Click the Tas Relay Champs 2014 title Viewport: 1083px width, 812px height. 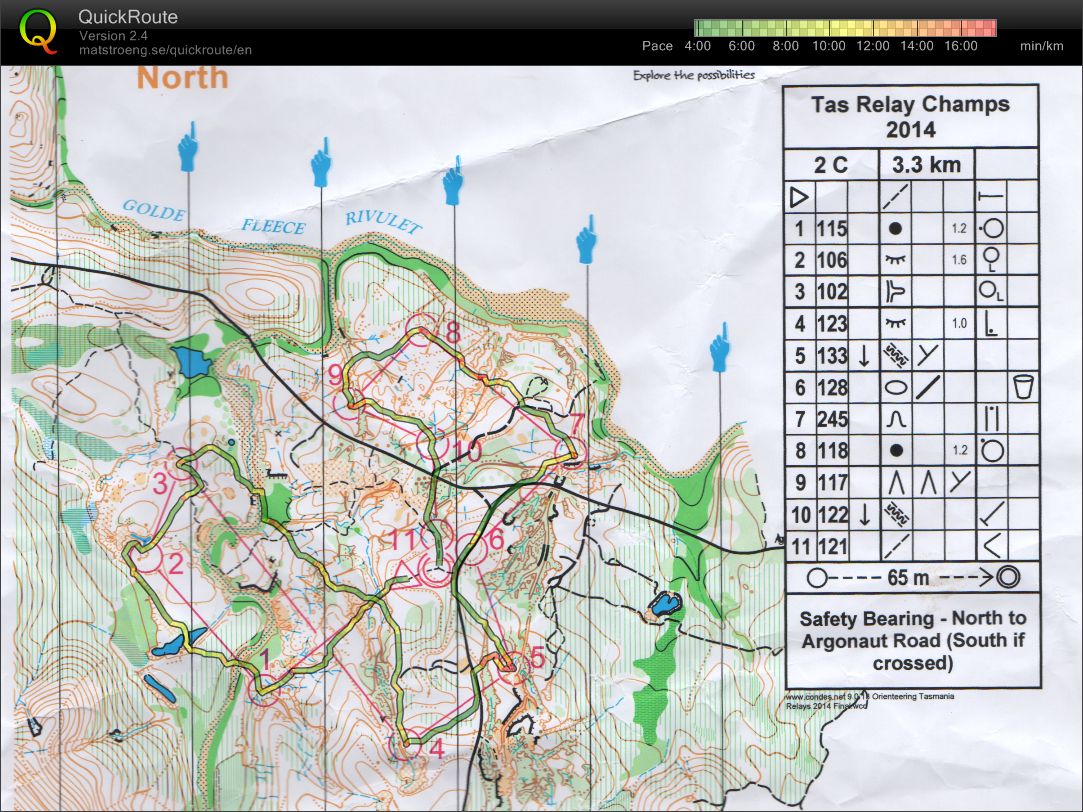click(x=910, y=116)
